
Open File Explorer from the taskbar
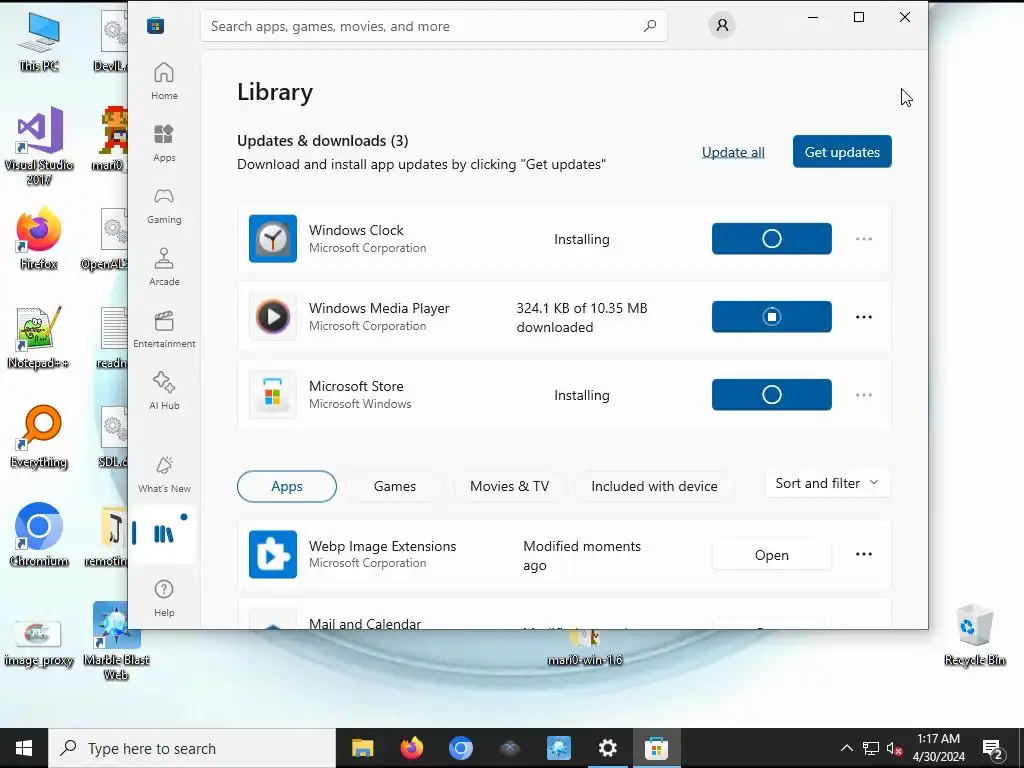coord(362,748)
